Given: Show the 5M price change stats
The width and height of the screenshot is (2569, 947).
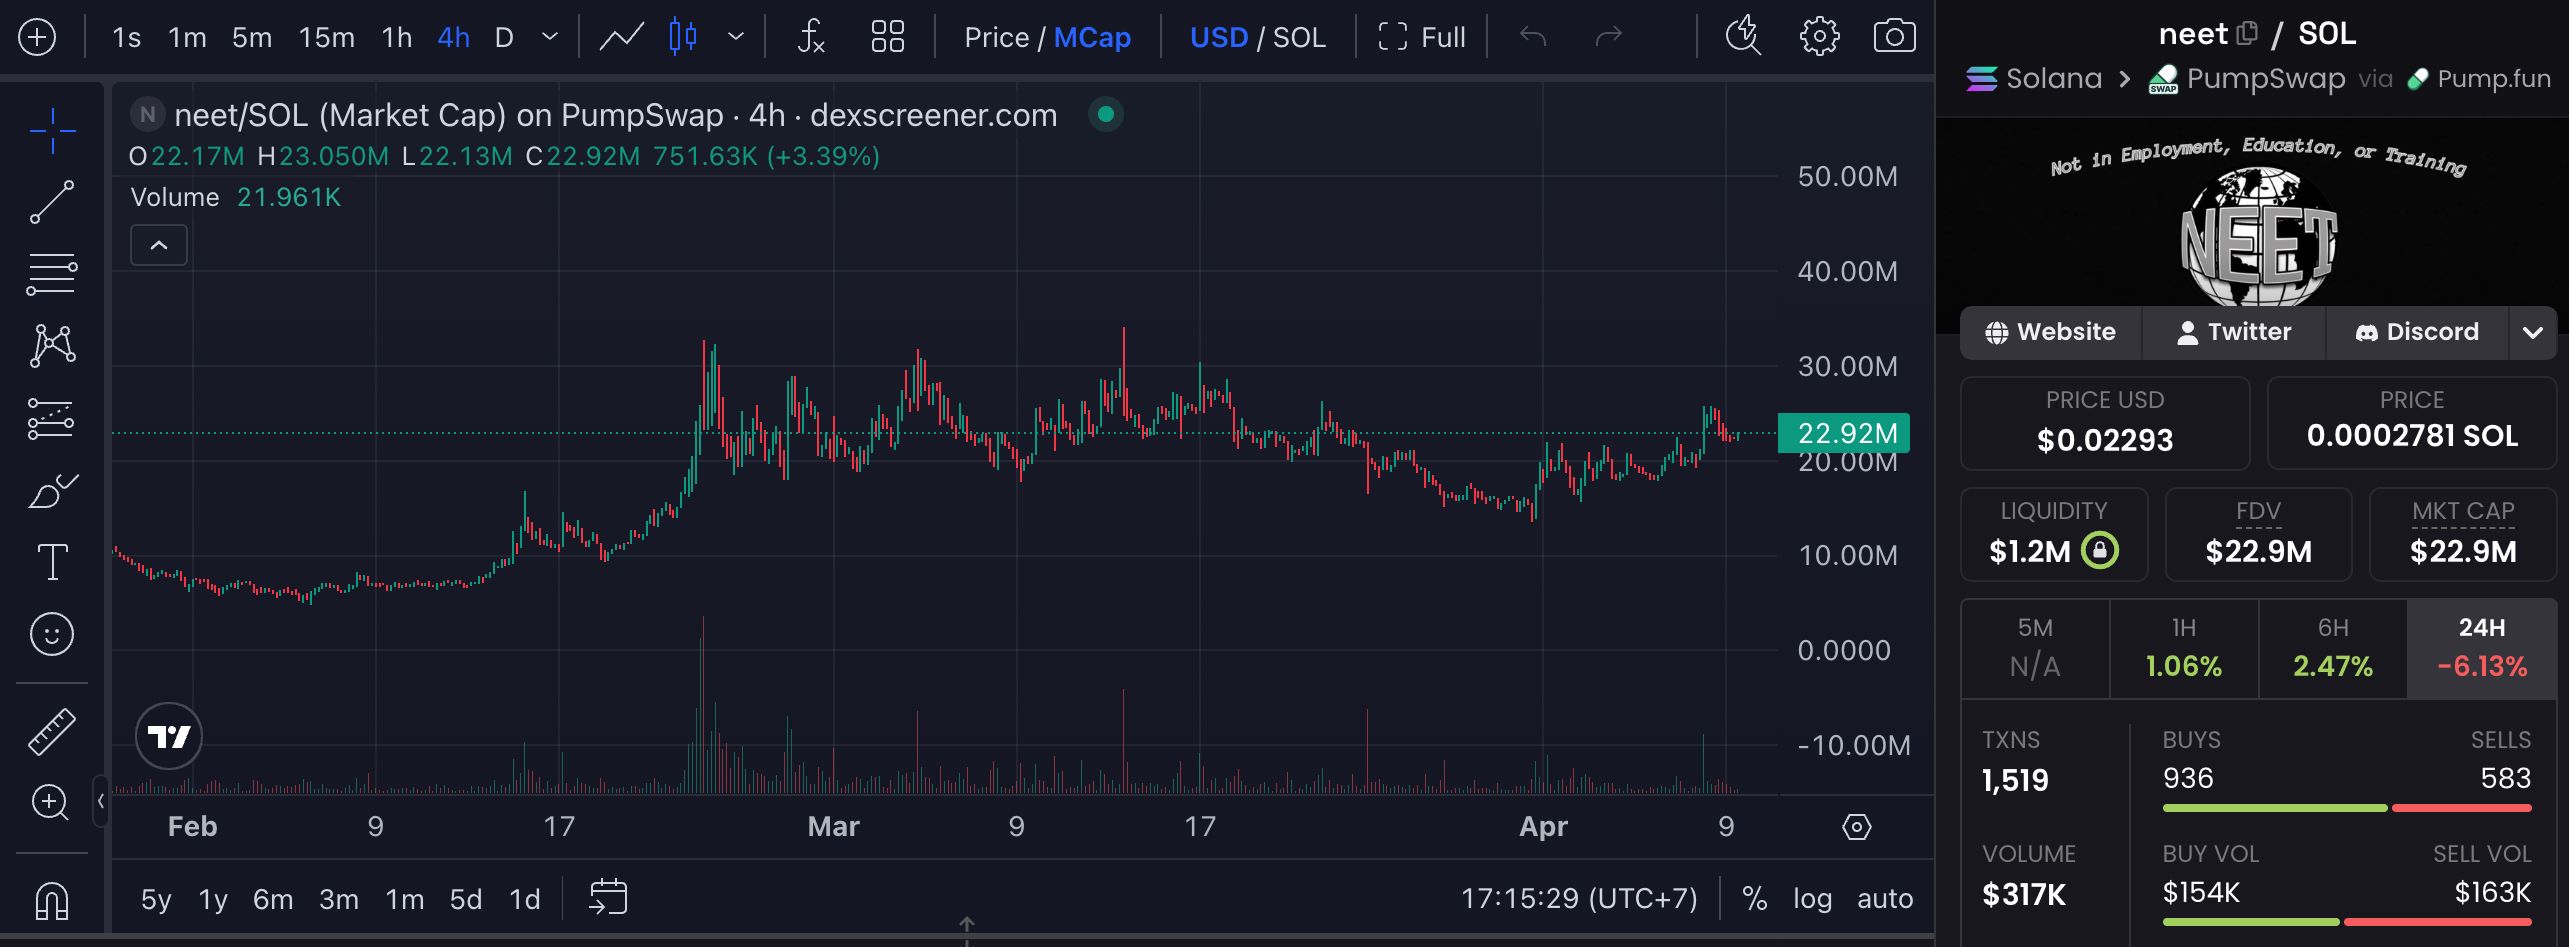Looking at the screenshot, I should coord(2035,648).
